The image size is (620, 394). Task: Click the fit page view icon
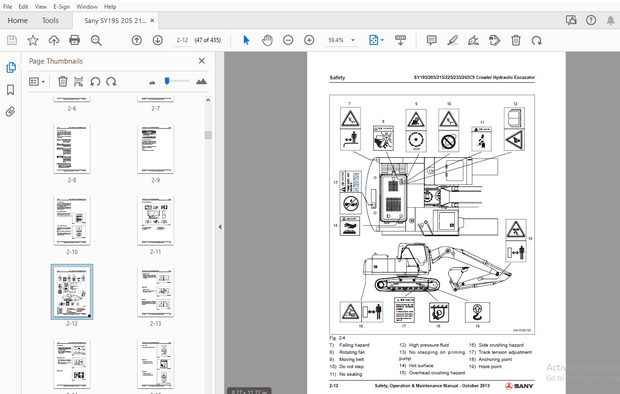(373, 40)
